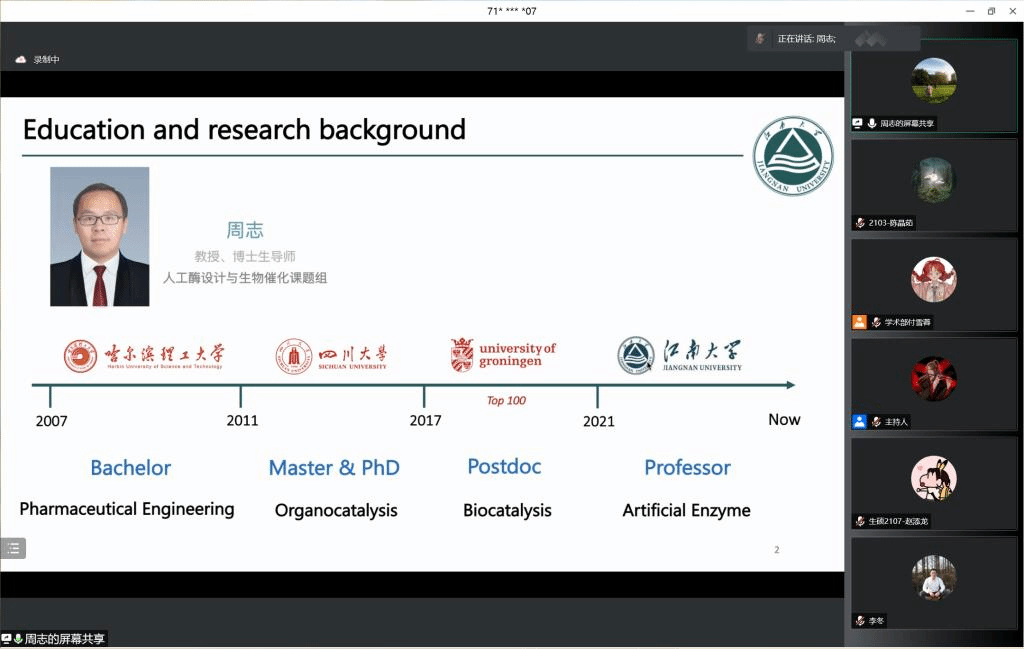This screenshot has width=1024, height=649.
Task: Click the muted mic icon for 生硕2107-赵添龙
Action: coord(860,521)
